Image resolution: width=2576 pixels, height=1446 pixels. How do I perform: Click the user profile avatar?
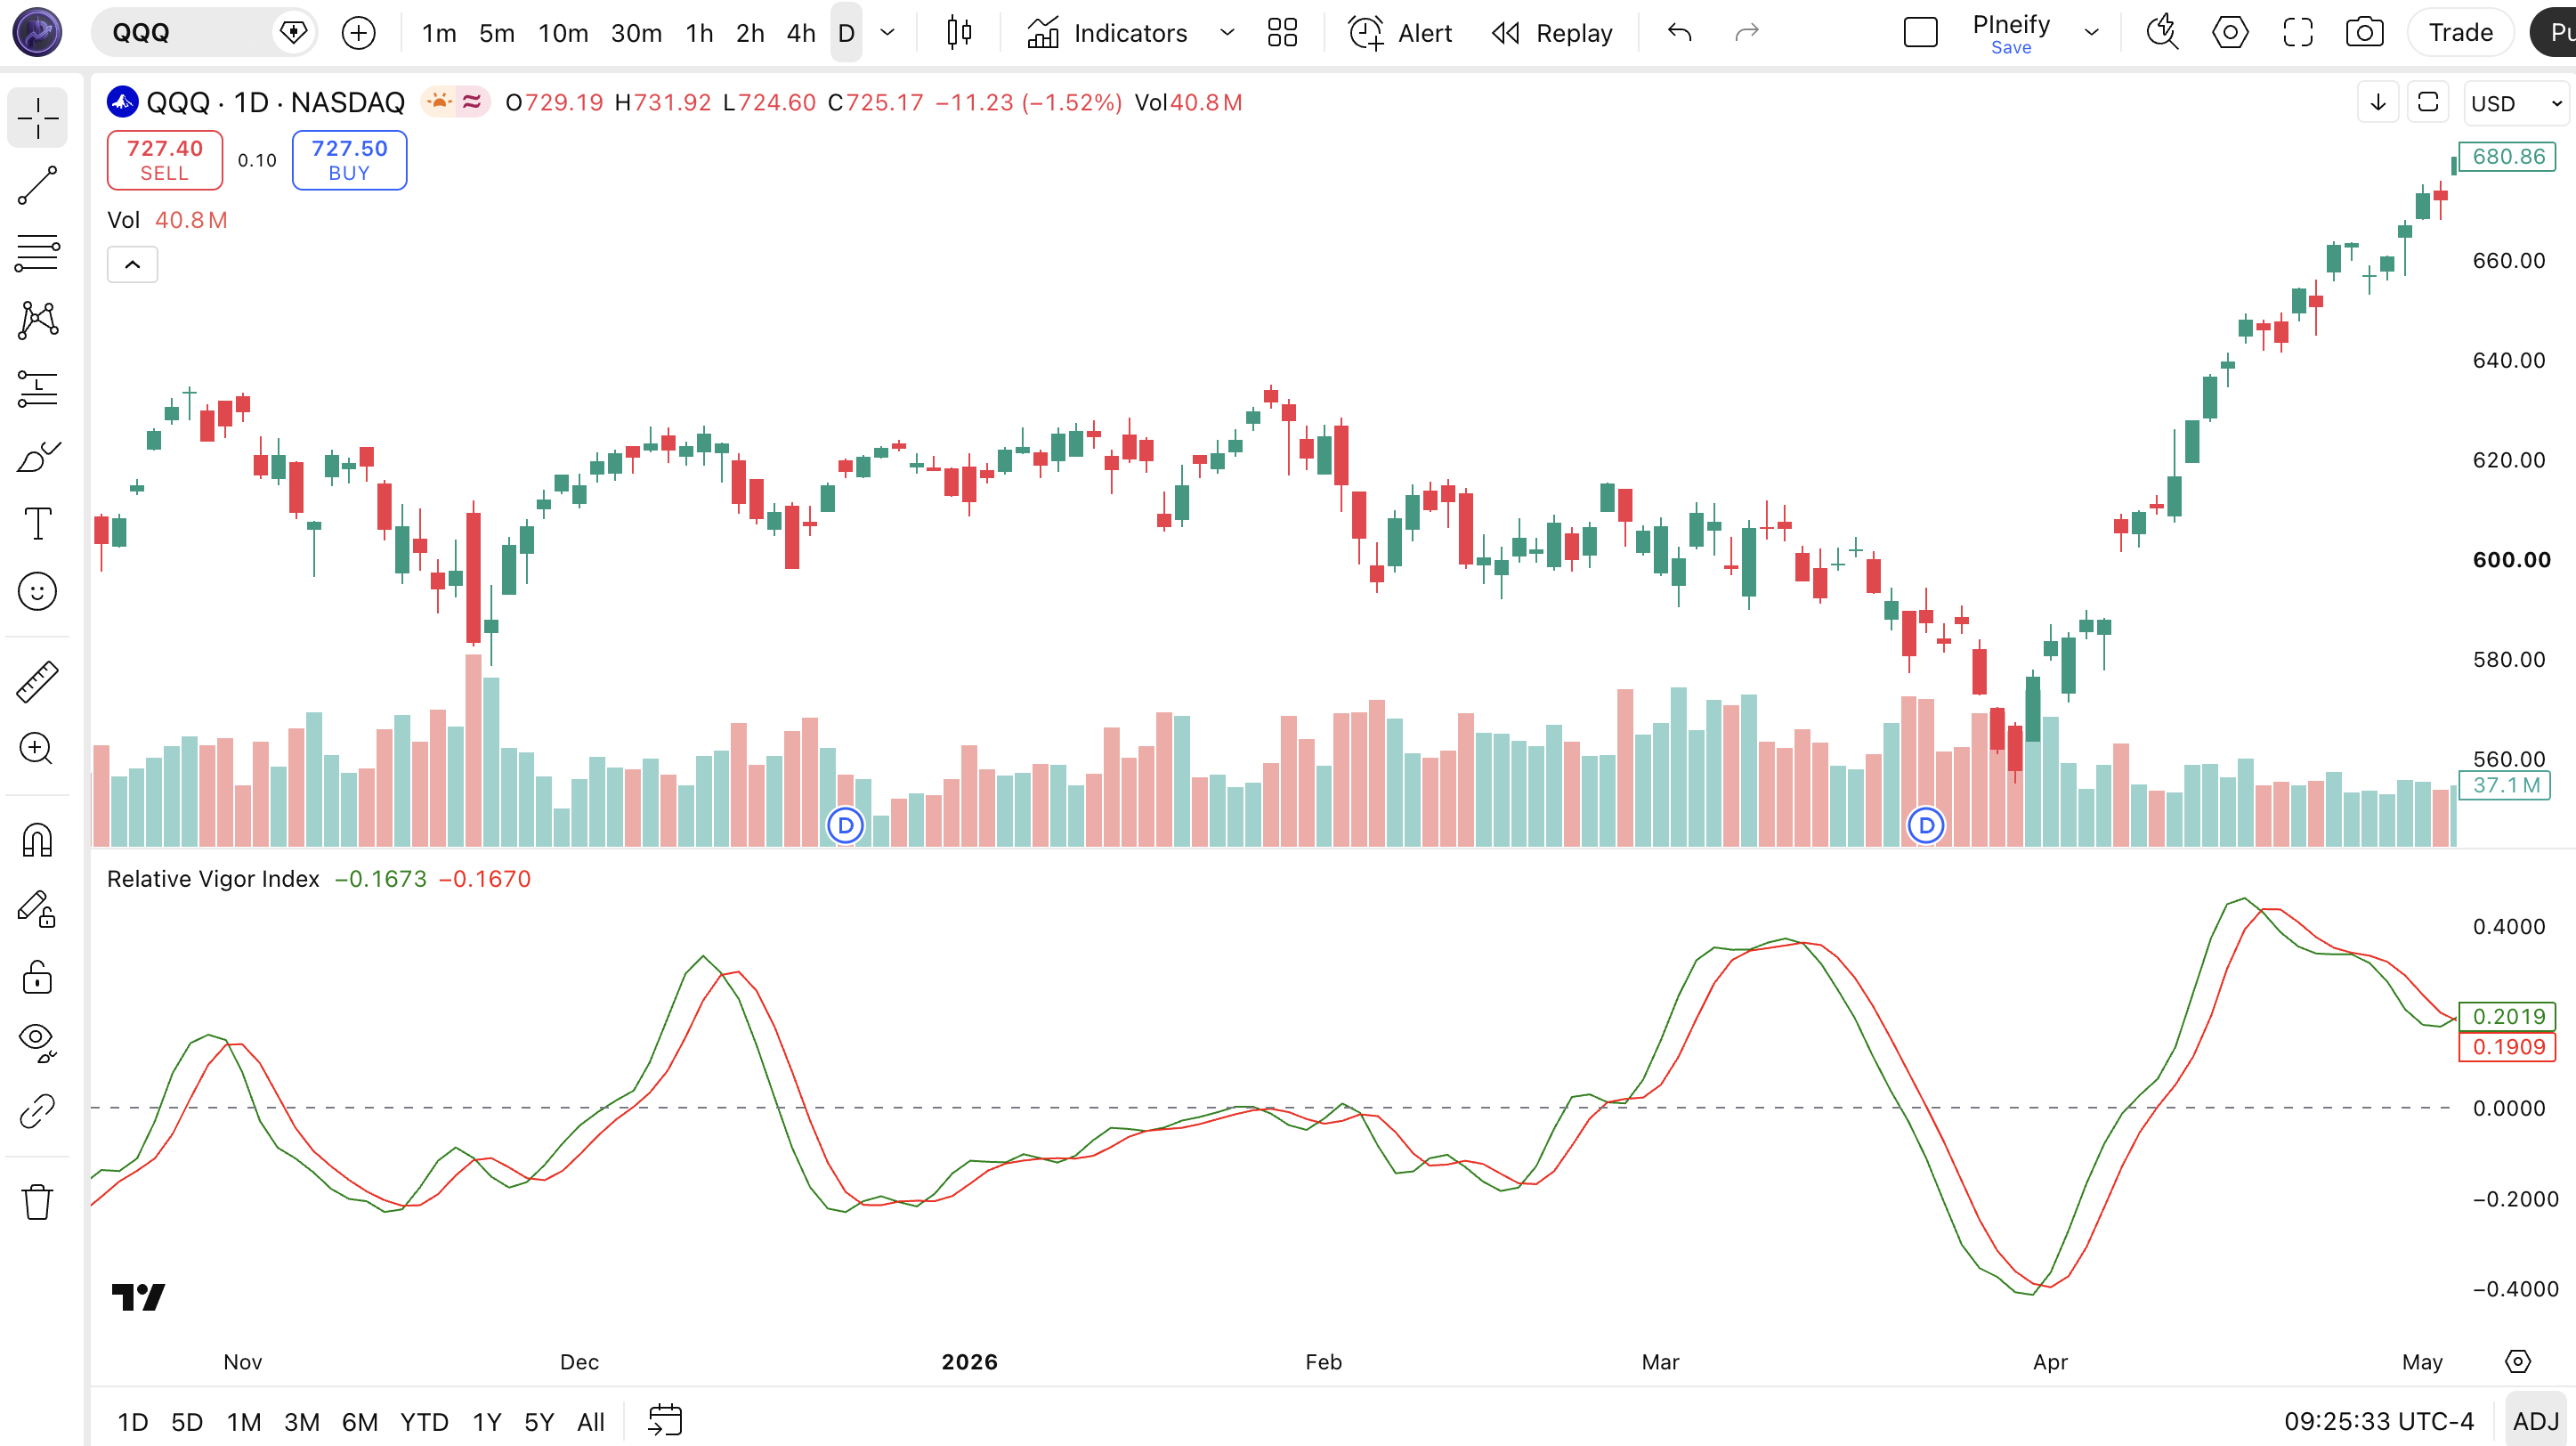pyautogui.click(x=37, y=32)
